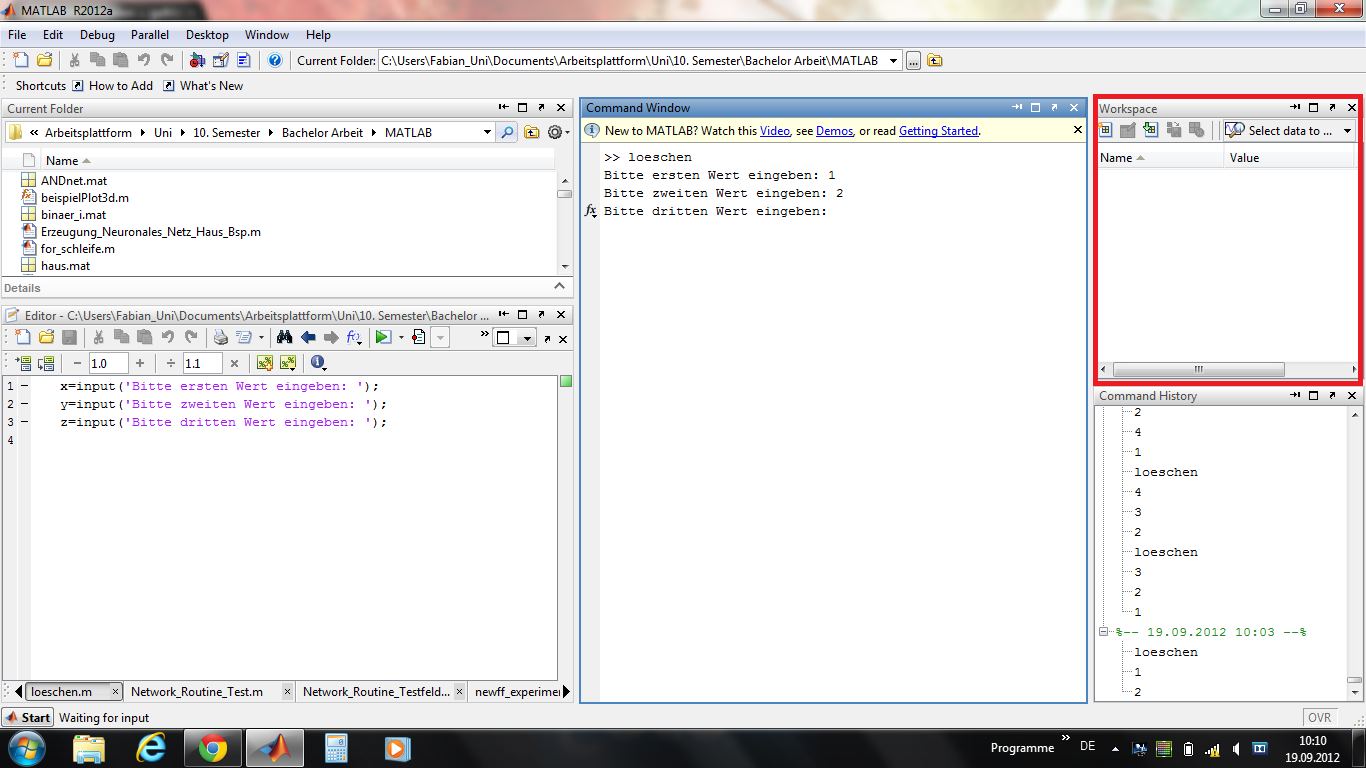Click the Getting Started link
The image size is (1366, 768).
click(938, 131)
